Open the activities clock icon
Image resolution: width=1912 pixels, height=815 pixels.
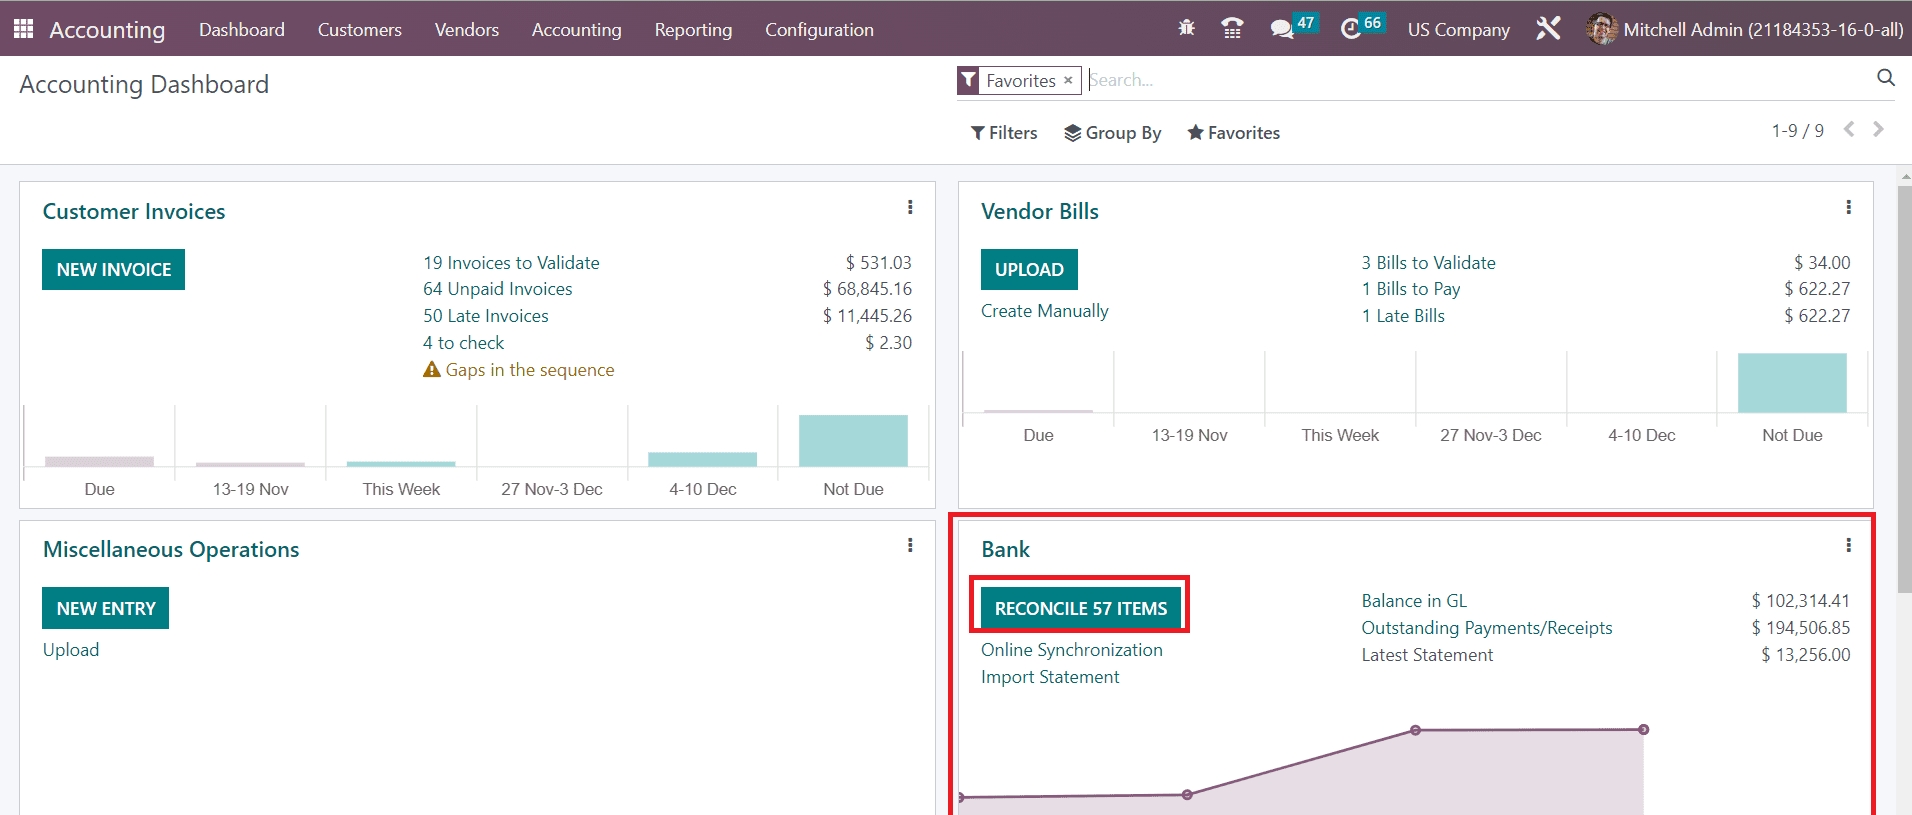tap(1351, 29)
